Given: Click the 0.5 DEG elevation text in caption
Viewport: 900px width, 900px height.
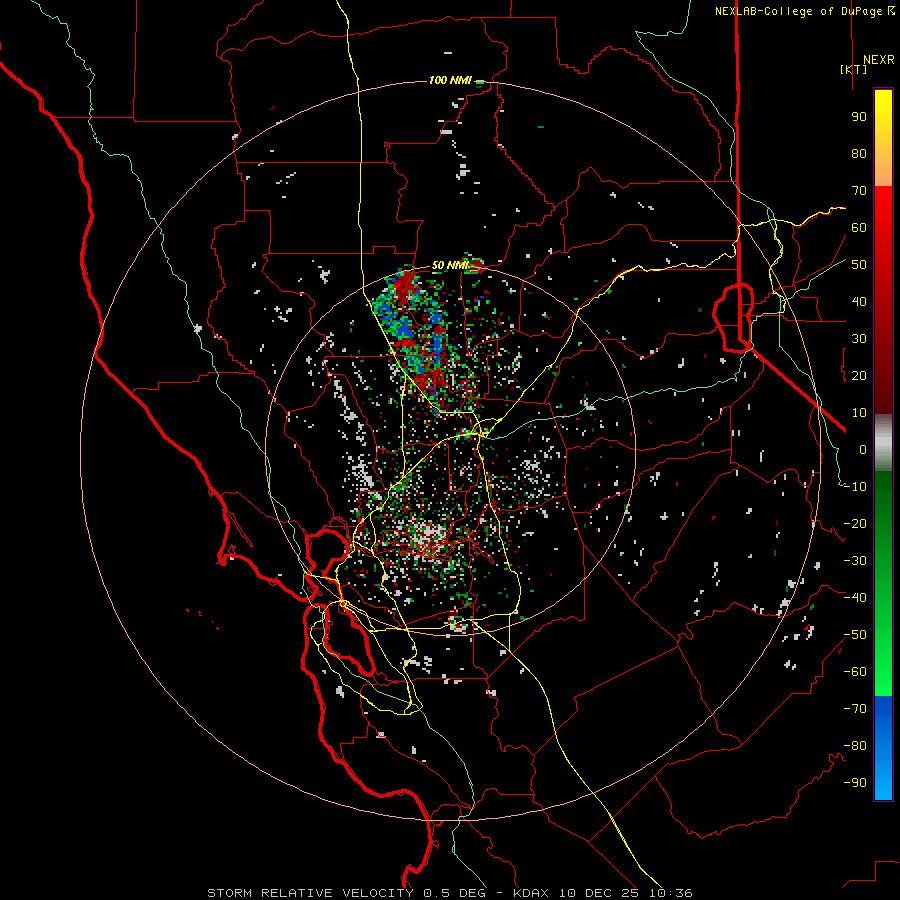Looking at the screenshot, I should point(455,893).
